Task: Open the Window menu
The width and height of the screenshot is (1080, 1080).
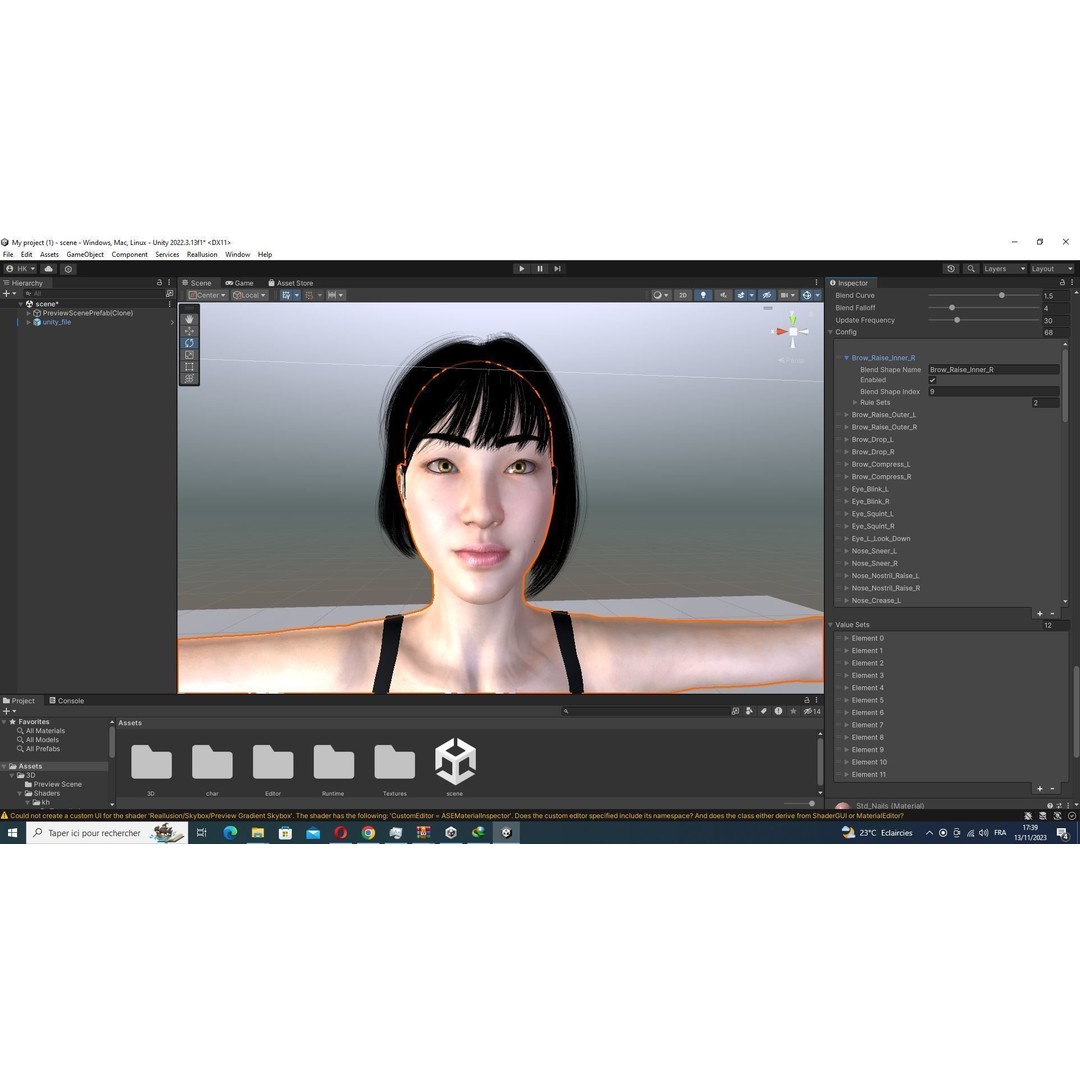Action: click(x=238, y=254)
